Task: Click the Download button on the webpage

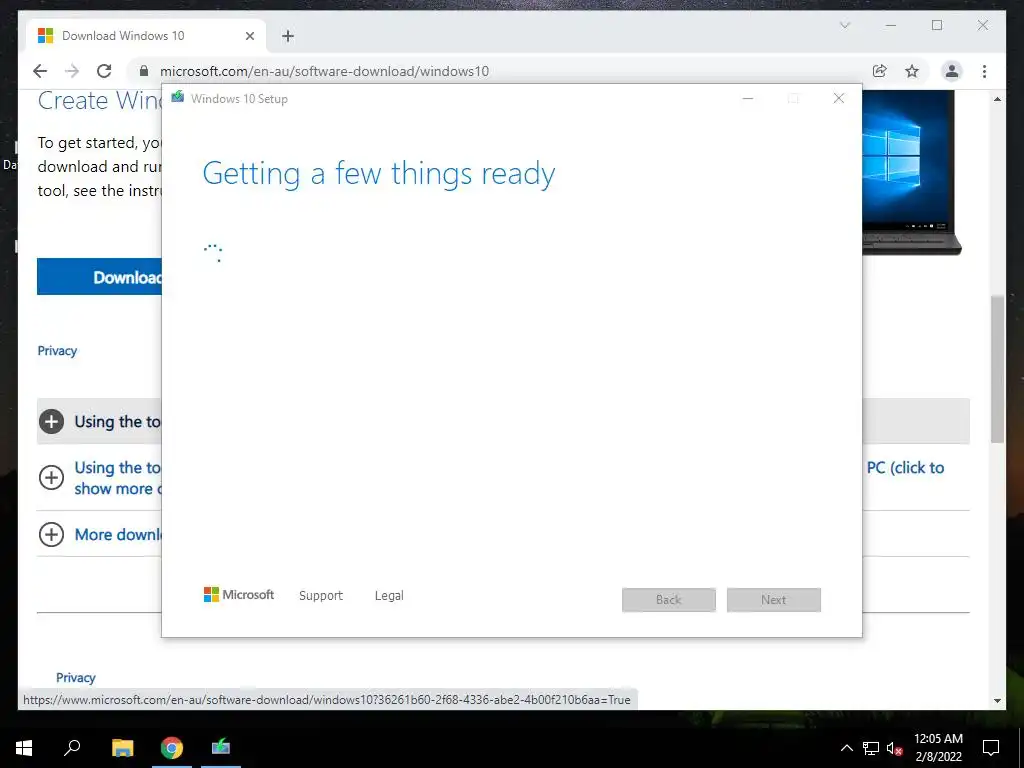Action: click(99, 276)
